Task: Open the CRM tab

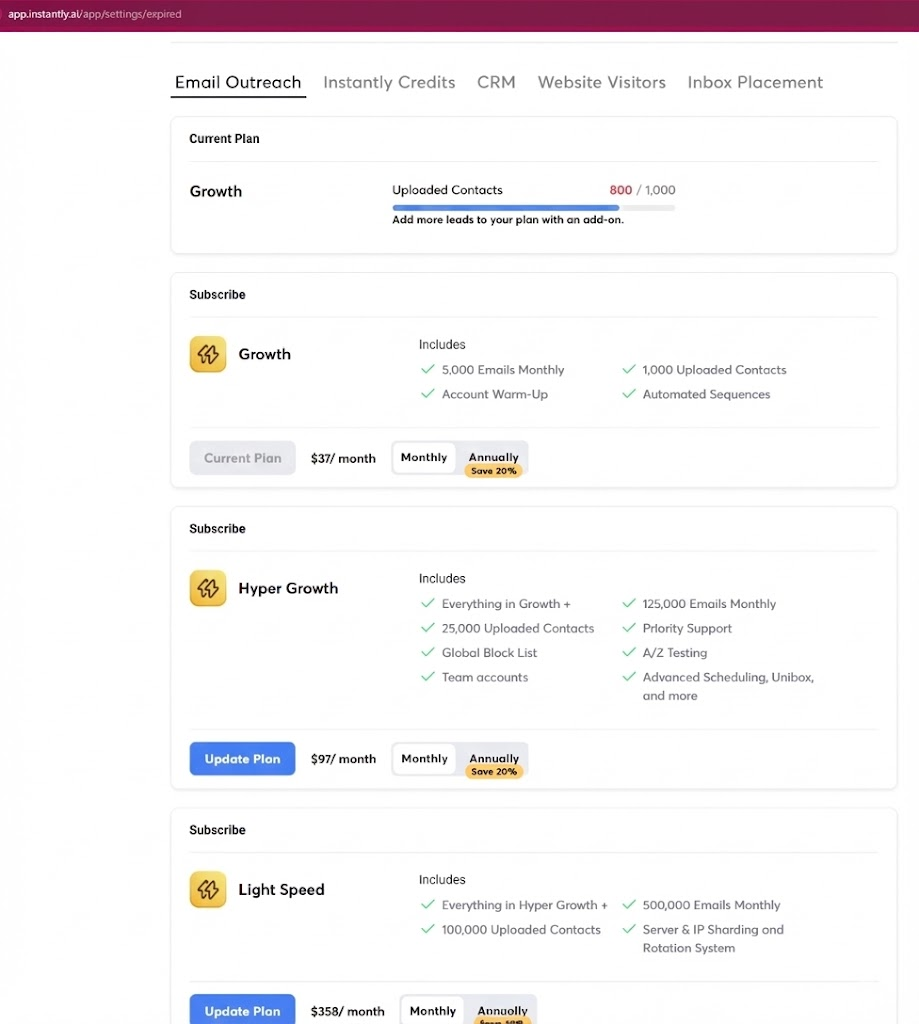Action: 496,82
